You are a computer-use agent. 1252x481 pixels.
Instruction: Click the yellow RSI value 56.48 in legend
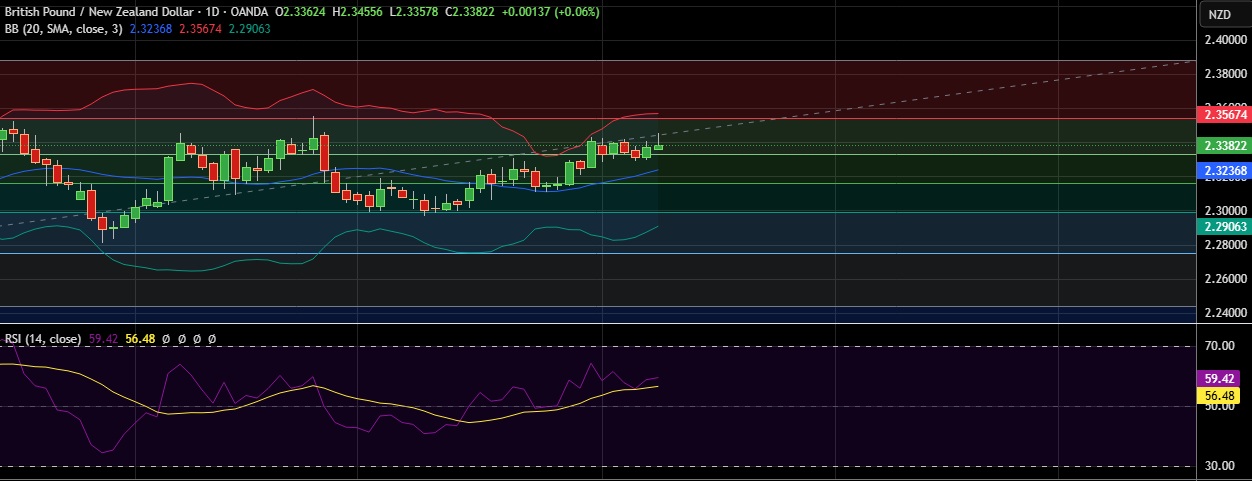point(141,339)
